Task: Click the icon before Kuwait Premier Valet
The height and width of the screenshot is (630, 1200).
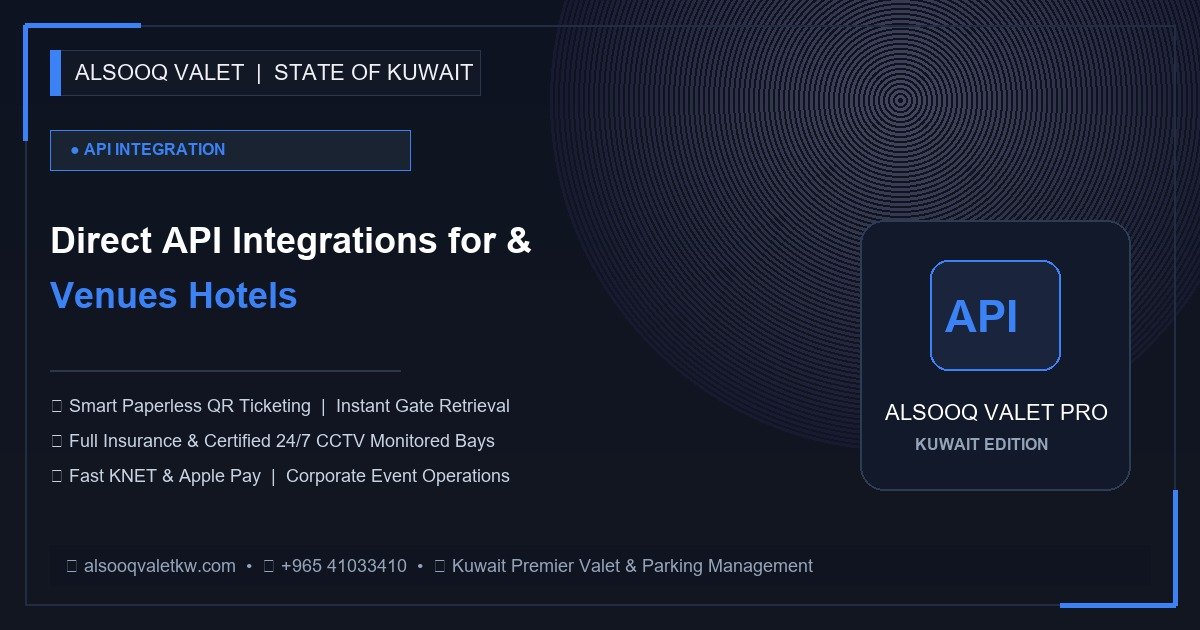Action: point(440,566)
